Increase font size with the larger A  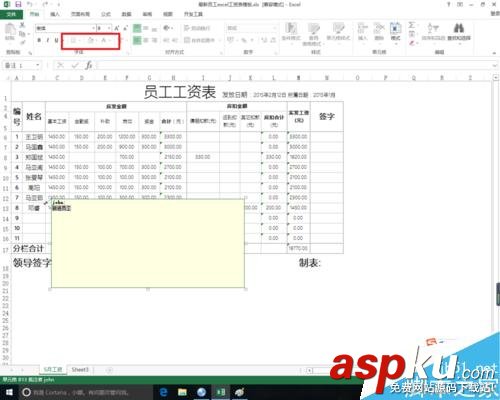tap(117, 28)
